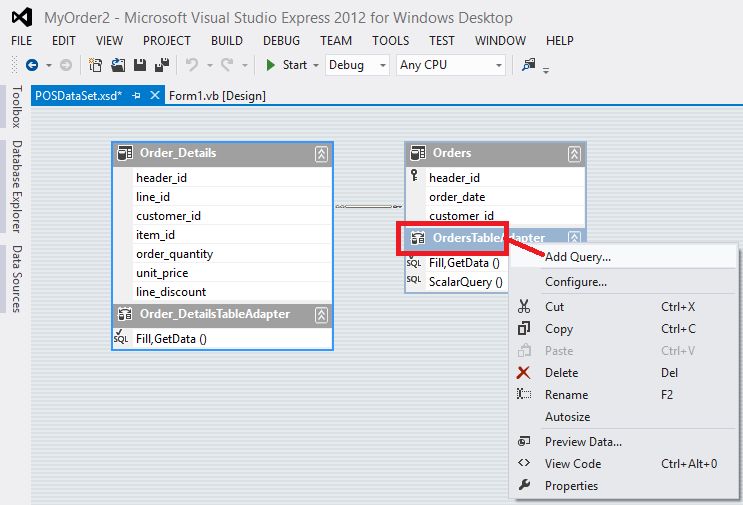Viewport: 743px width, 505px height.
Task: Open the Start button dropdown arrow
Action: click(316, 65)
